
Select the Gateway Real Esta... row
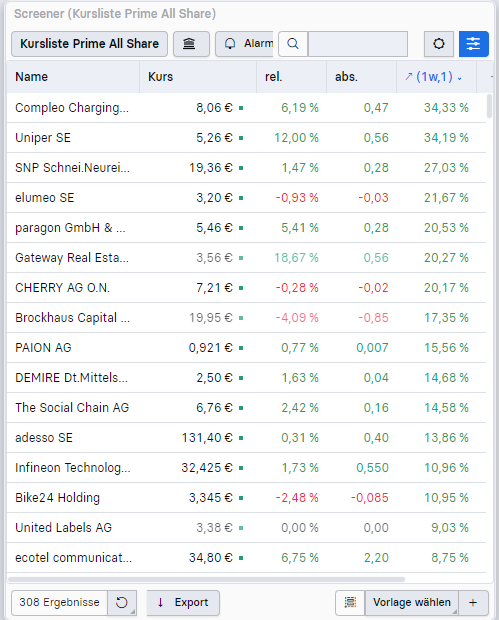(246, 258)
